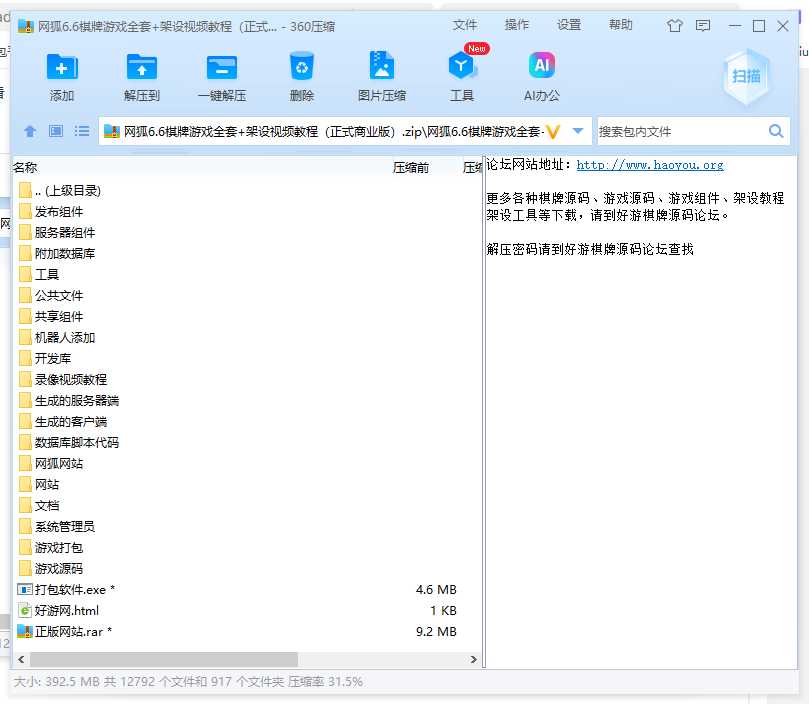The height and width of the screenshot is (704, 809).
Task: Open the 设置 menu
Action: (569, 25)
